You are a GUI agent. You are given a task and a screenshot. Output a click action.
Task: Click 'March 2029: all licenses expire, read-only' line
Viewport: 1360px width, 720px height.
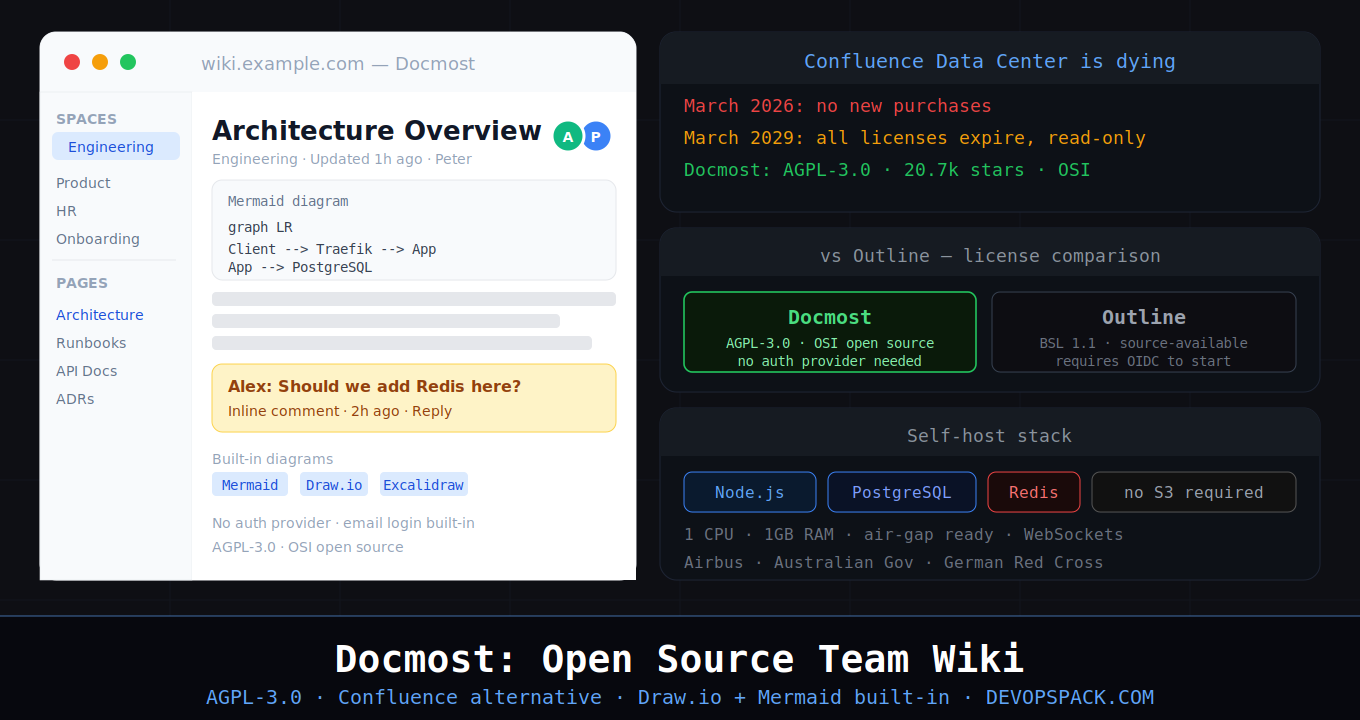pyautogui.click(x=915, y=138)
